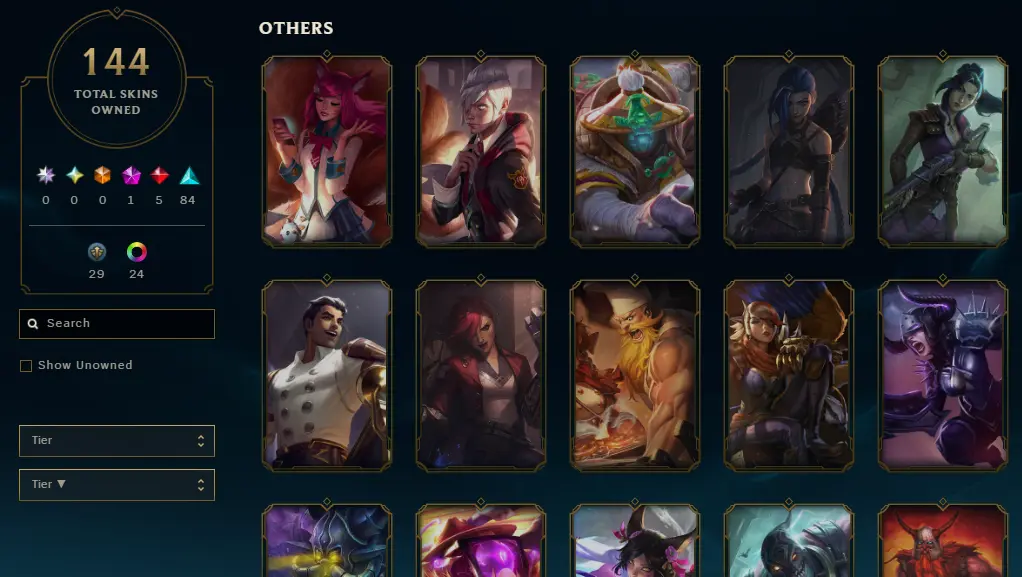This screenshot has width=1022, height=577.
Task: Click the pink Epic tier gem icon
Action: pyautogui.click(x=132, y=175)
